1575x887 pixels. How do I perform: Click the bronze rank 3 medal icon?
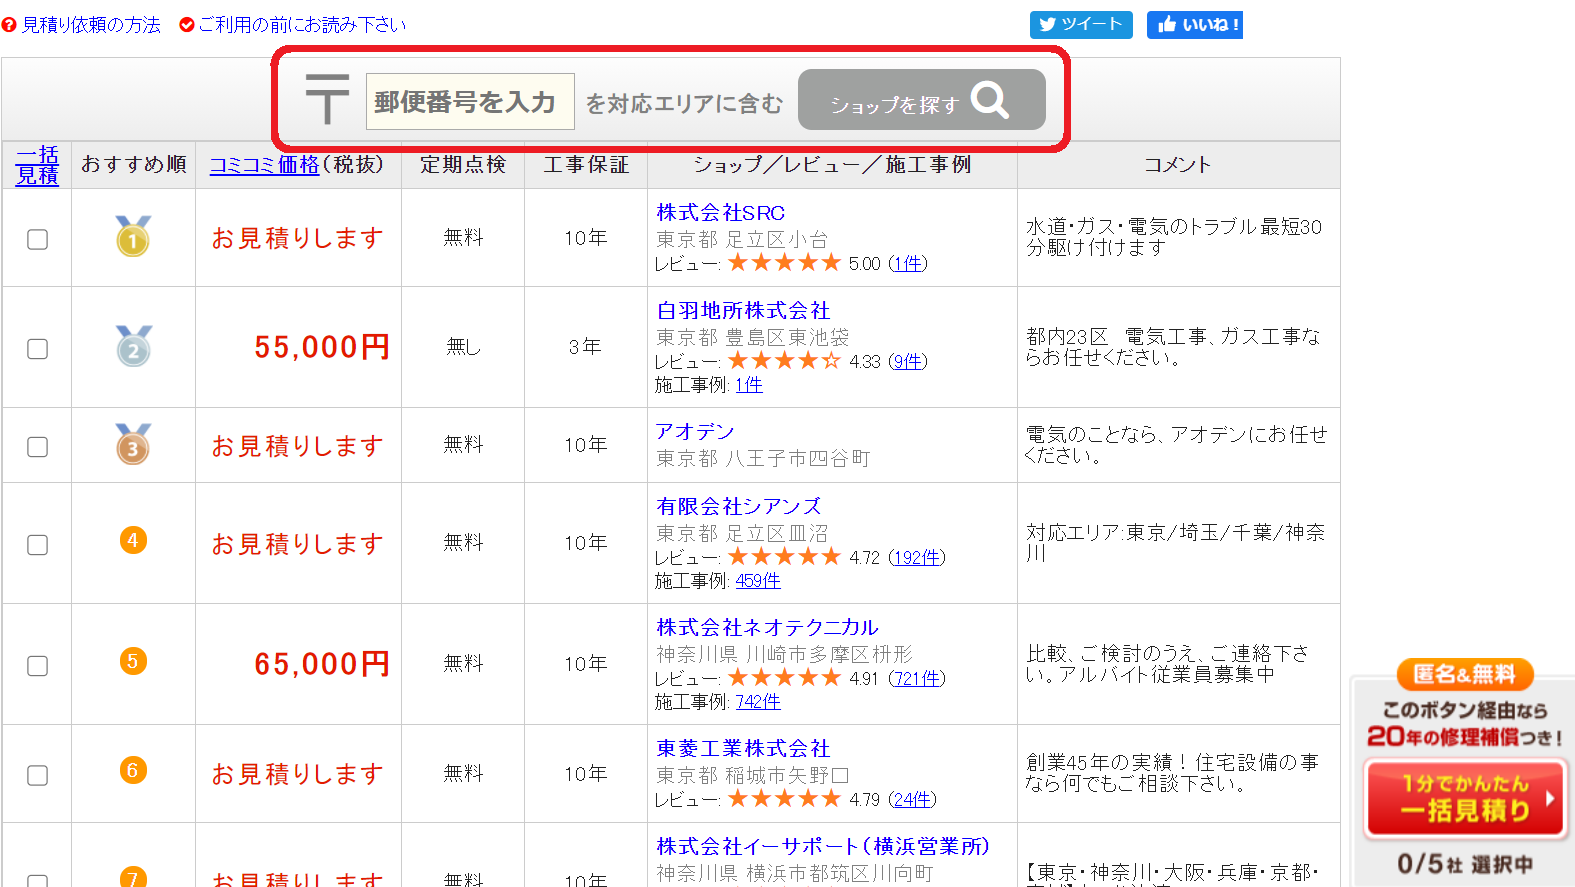point(133,444)
